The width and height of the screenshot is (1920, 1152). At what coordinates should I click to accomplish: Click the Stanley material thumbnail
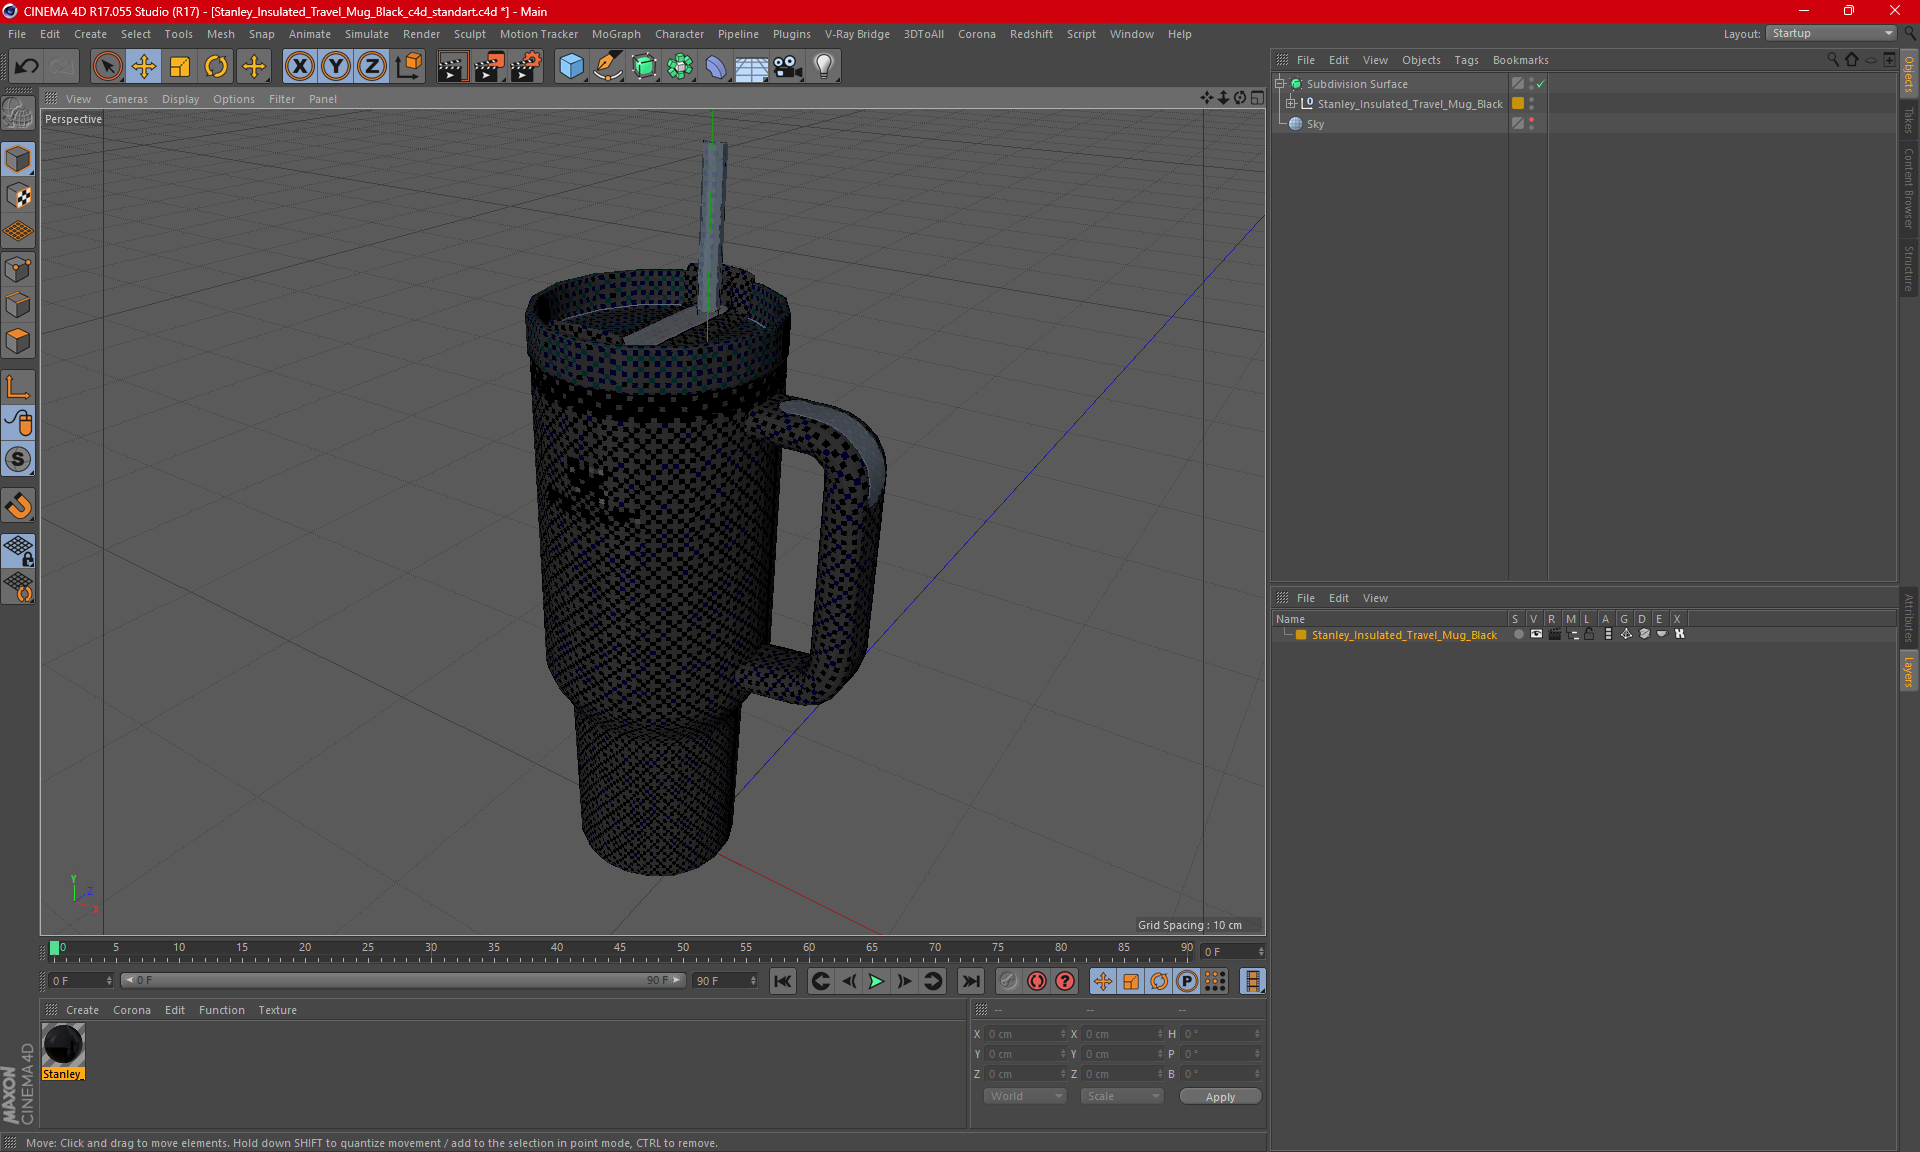click(63, 1046)
